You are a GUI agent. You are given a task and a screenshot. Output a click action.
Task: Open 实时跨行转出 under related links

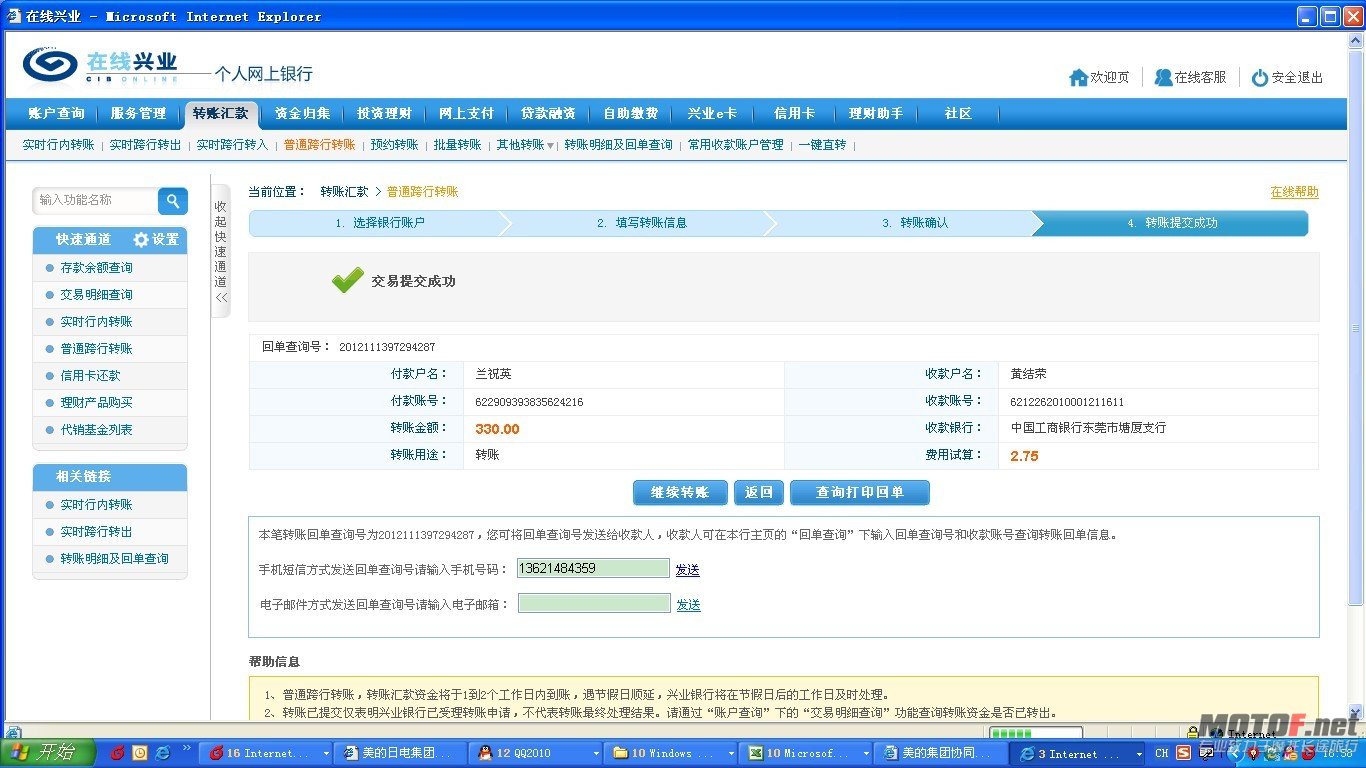click(x=96, y=532)
